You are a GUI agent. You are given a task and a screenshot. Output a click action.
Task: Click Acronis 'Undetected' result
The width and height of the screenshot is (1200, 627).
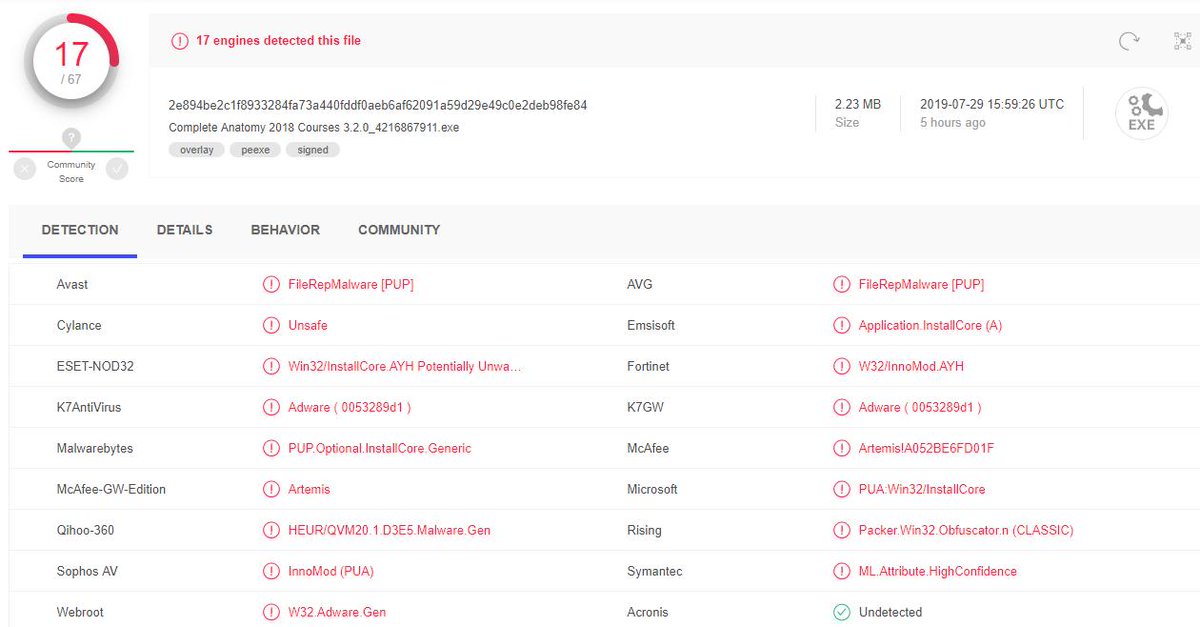pos(890,613)
